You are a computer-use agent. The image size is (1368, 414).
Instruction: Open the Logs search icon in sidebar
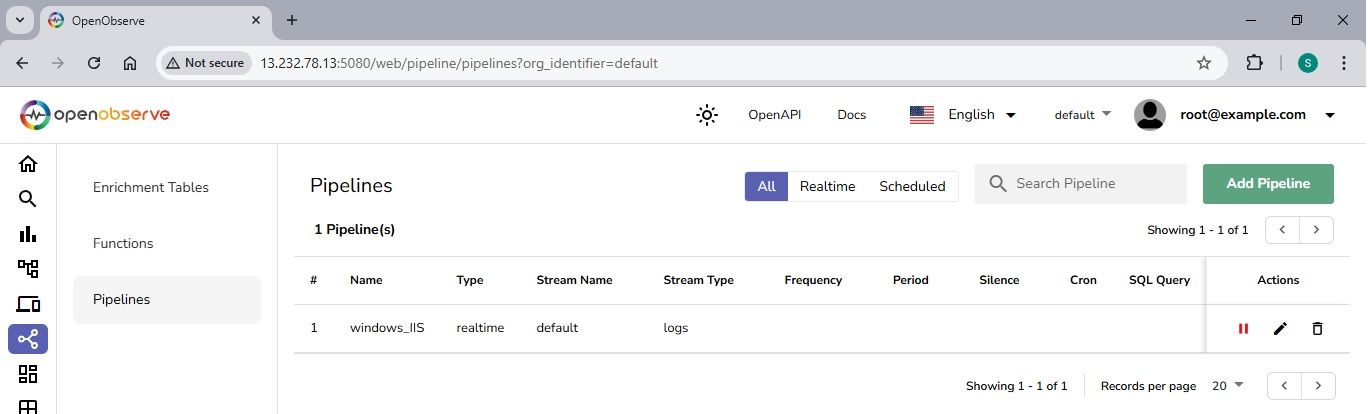[x=28, y=199]
